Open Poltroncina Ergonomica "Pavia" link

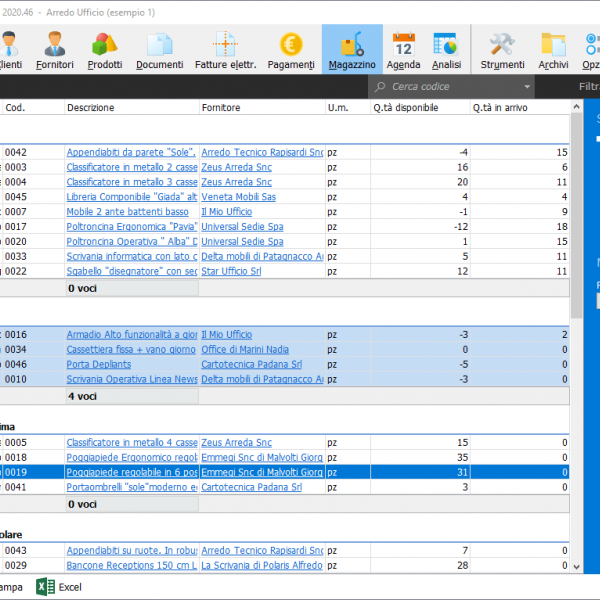click(132, 227)
